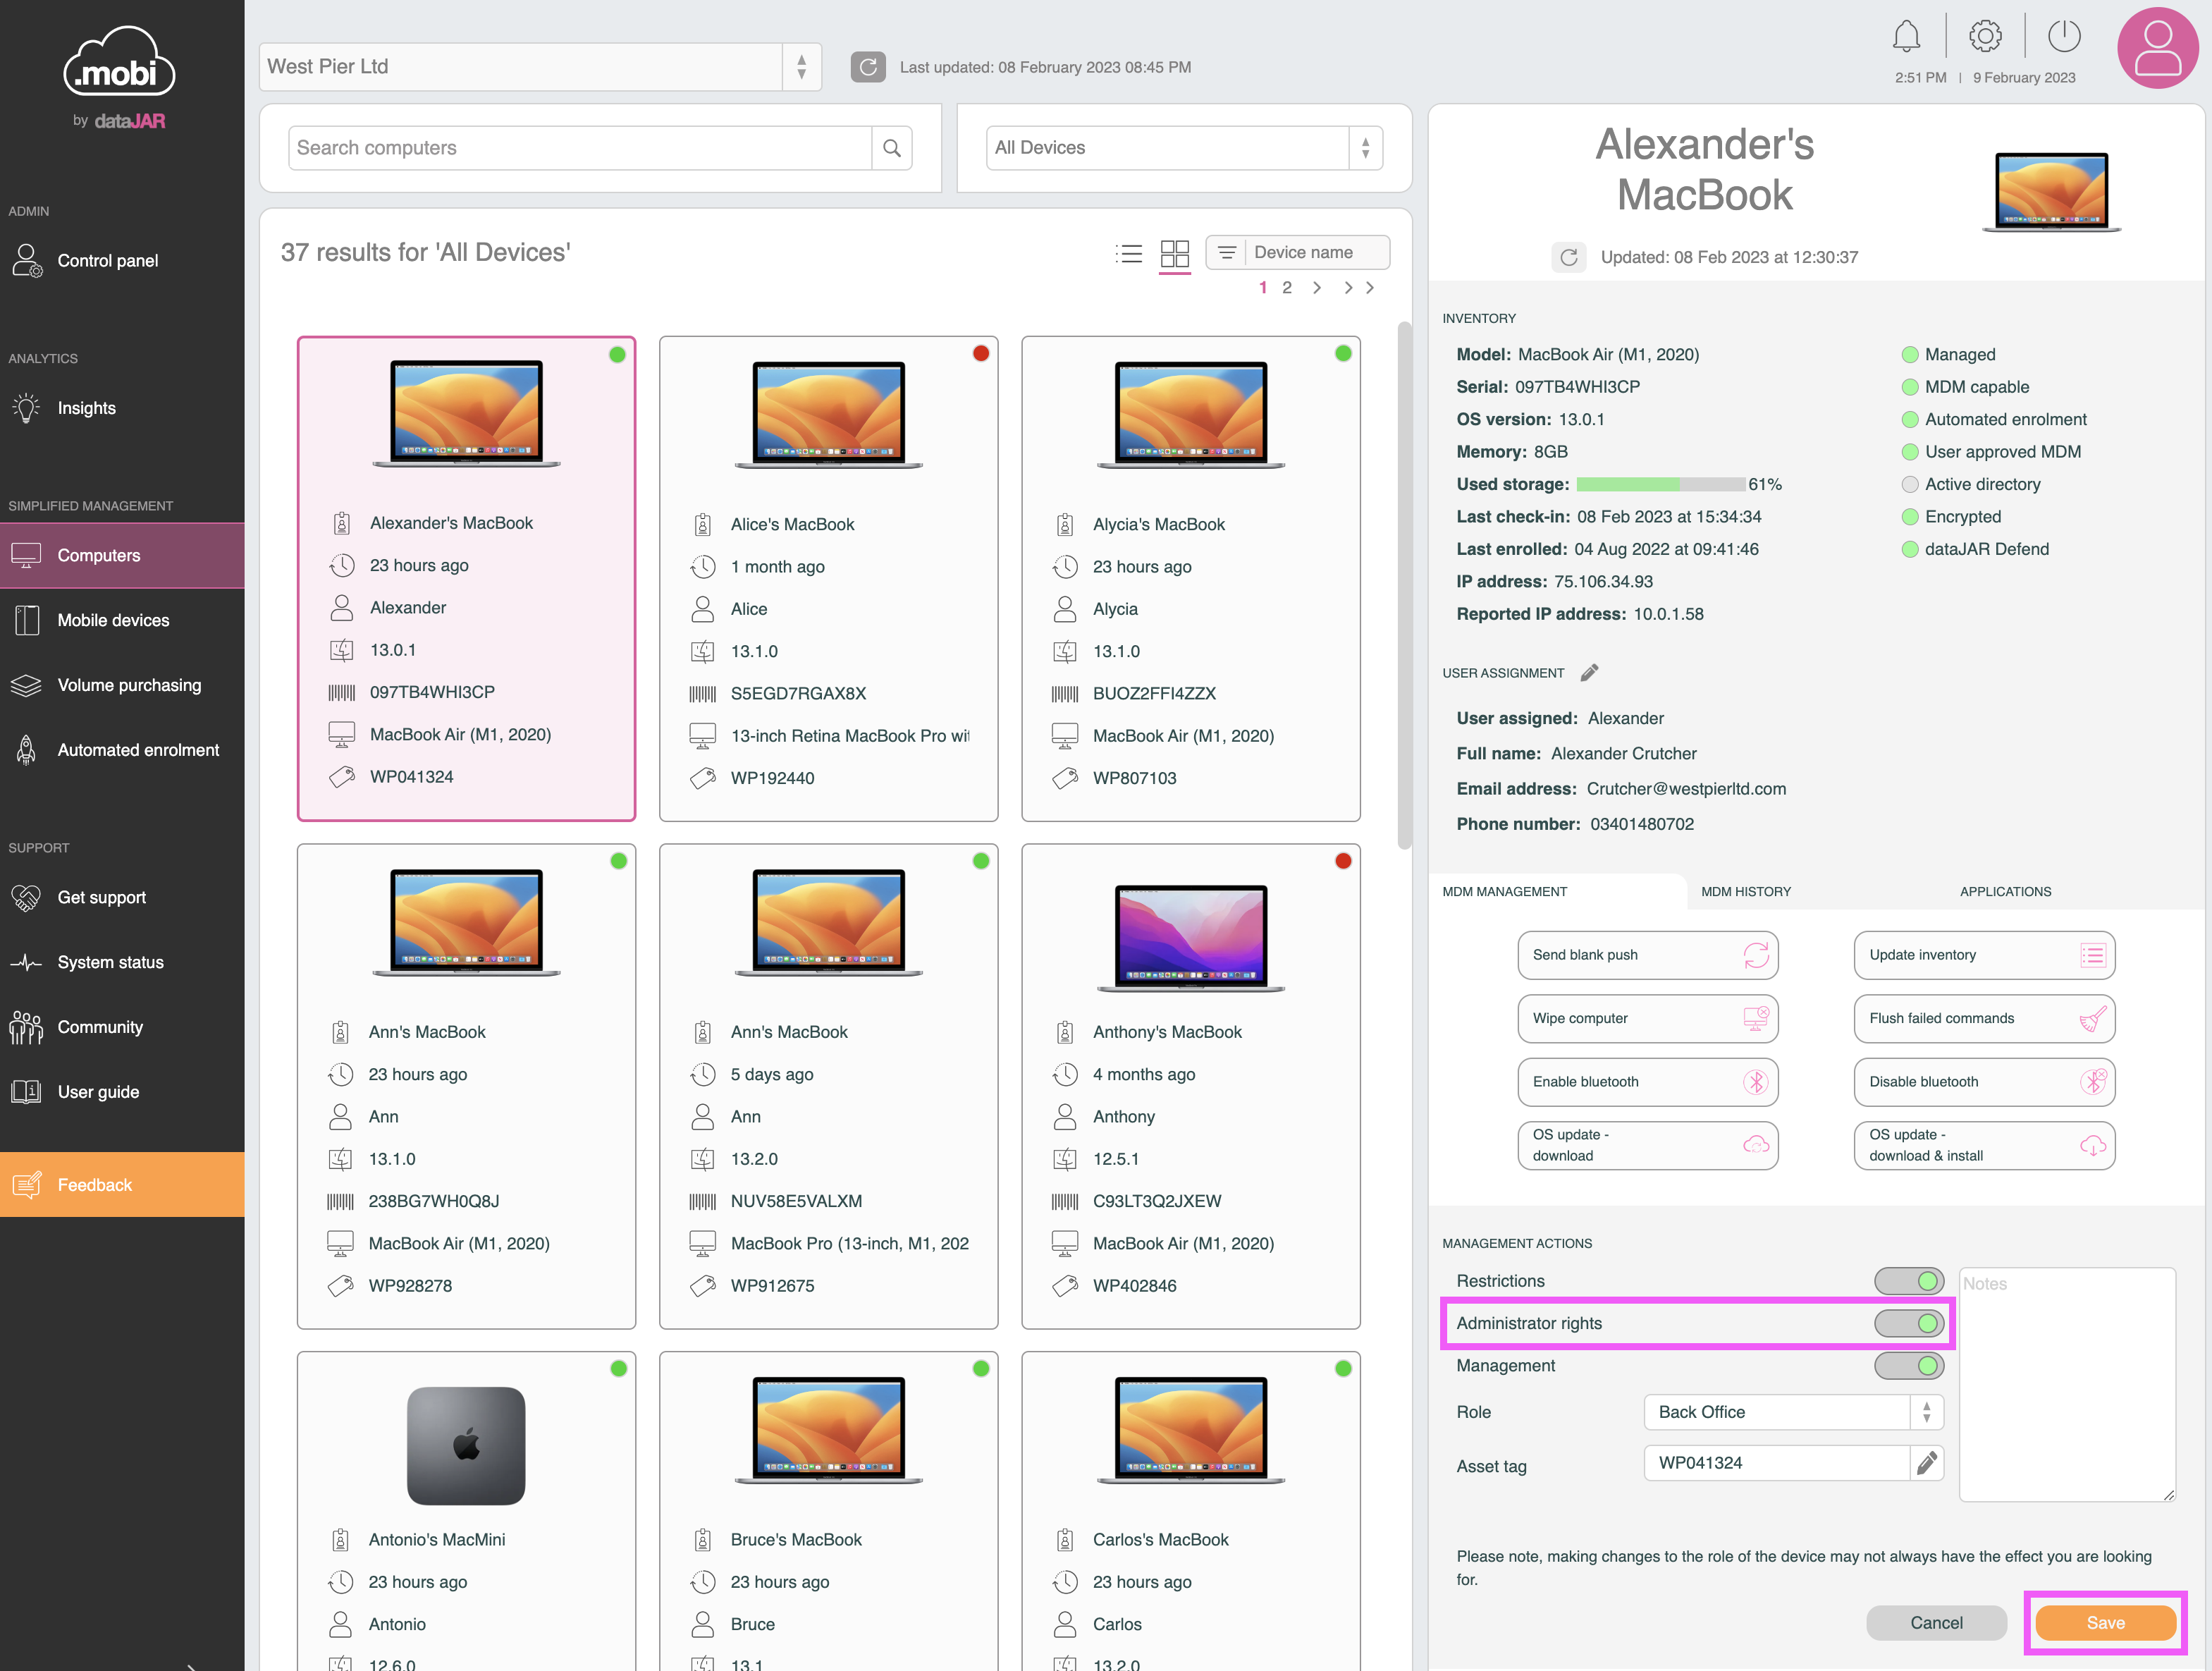The image size is (2212, 1671).
Task: Switch to list view layout
Action: pos(1129,253)
